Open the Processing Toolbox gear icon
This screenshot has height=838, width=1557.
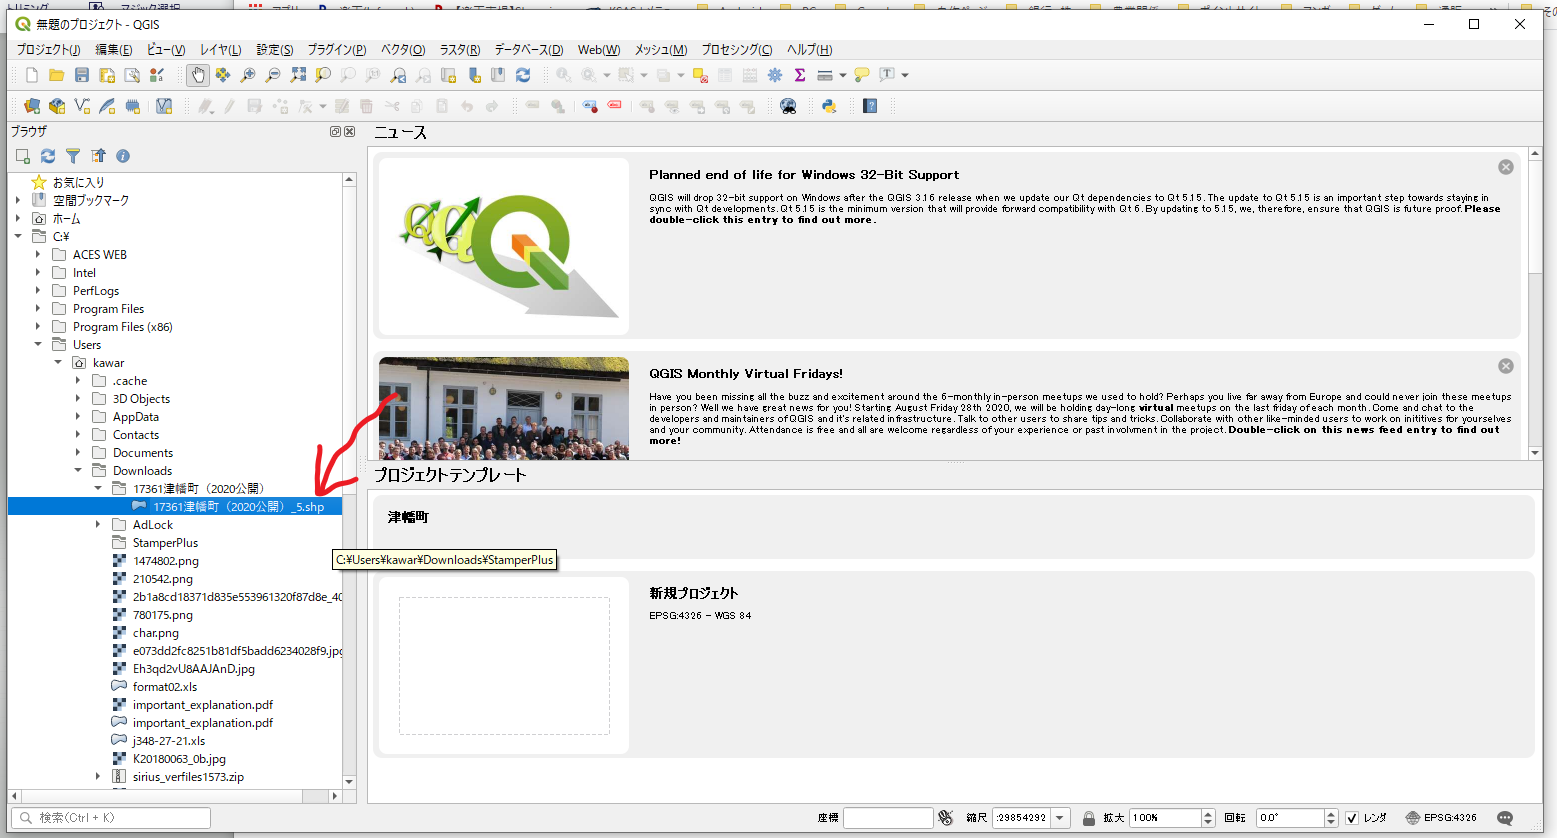point(775,75)
